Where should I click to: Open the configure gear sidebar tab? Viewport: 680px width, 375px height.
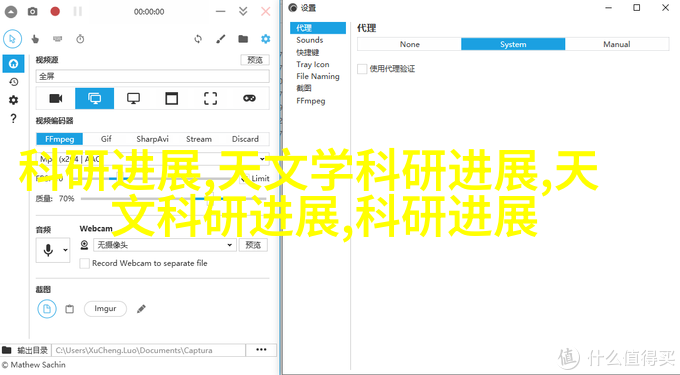[13, 100]
